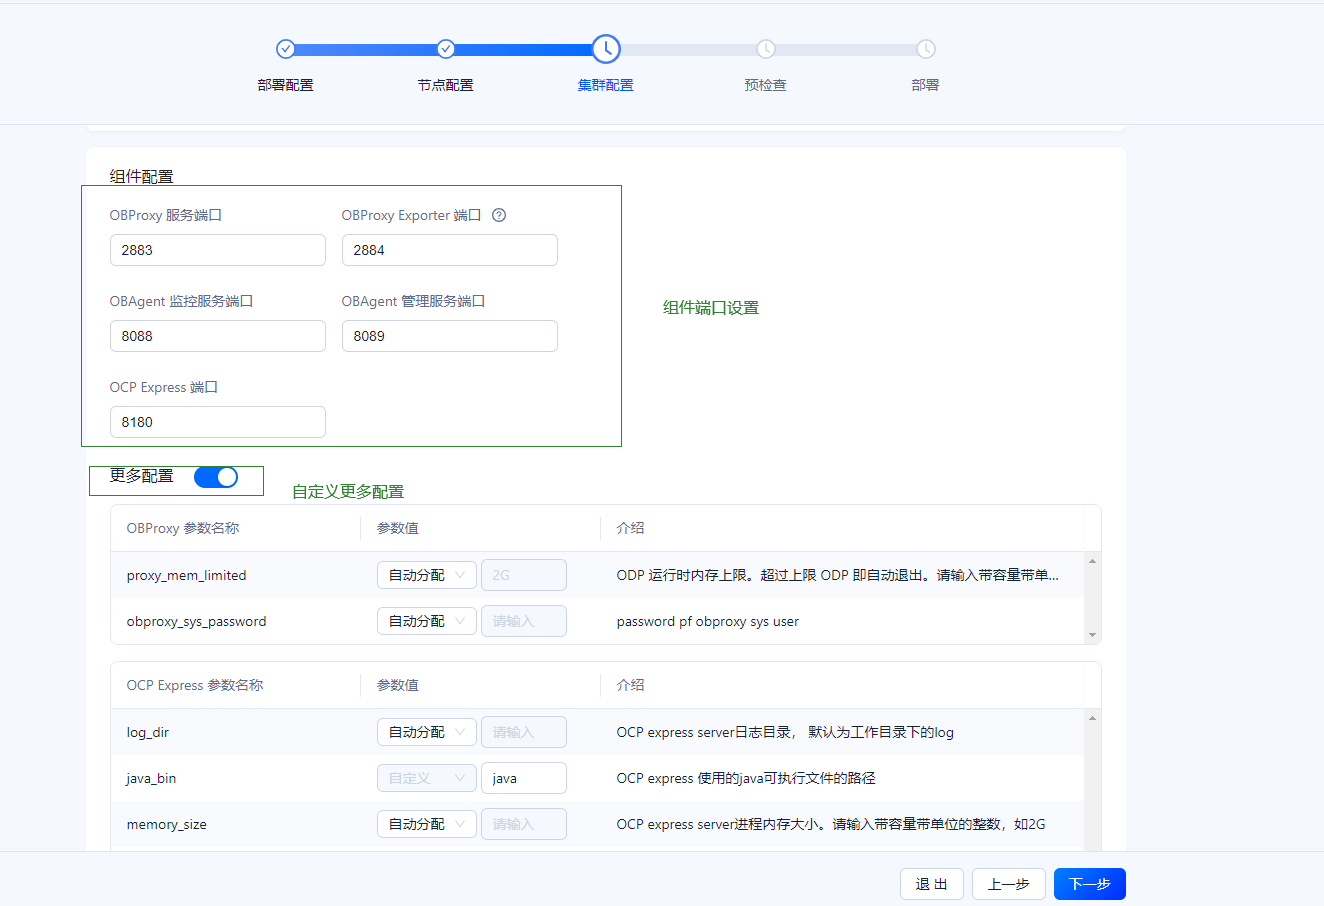Focus the OCP Express 端口 field 8180

point(218,422)
